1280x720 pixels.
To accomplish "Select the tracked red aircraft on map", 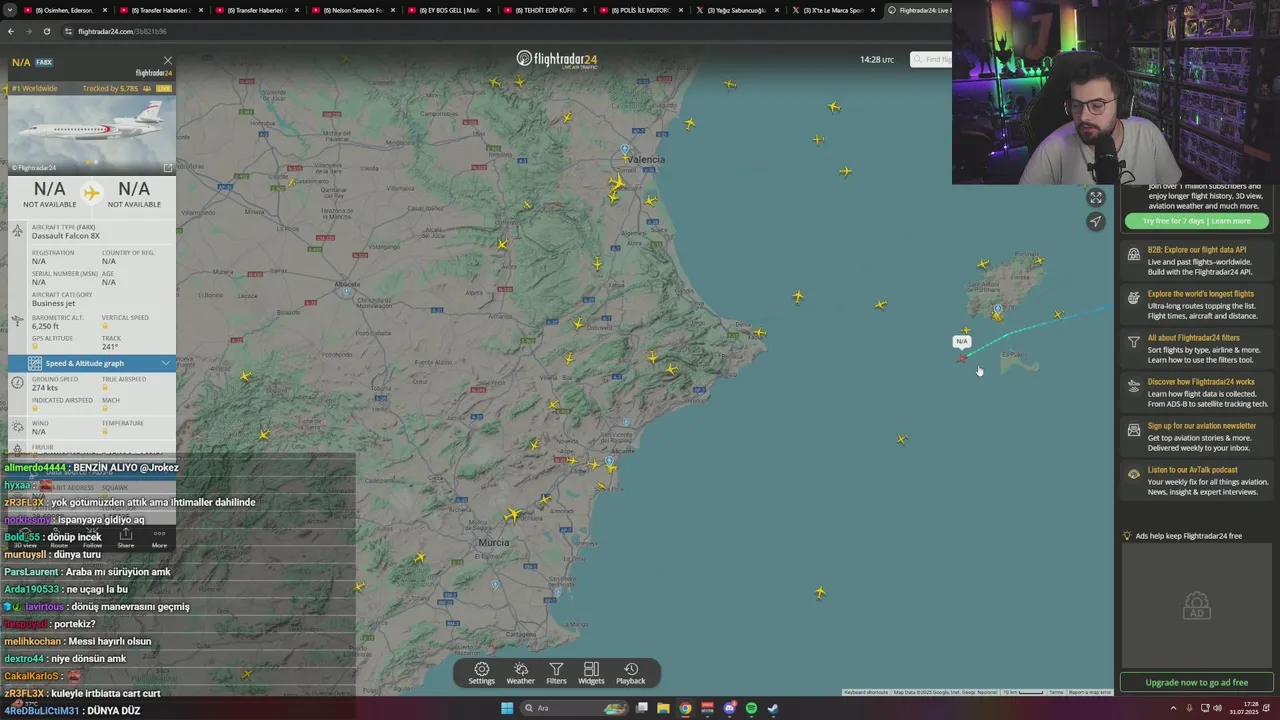I will [962, 358].
